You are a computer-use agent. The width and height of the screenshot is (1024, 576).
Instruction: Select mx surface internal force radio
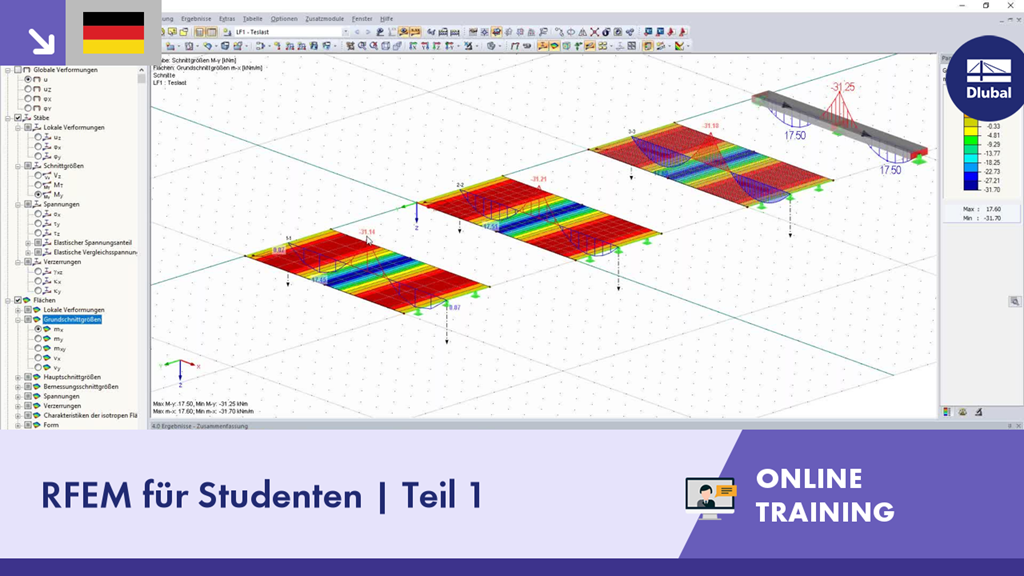coord(38,329)
